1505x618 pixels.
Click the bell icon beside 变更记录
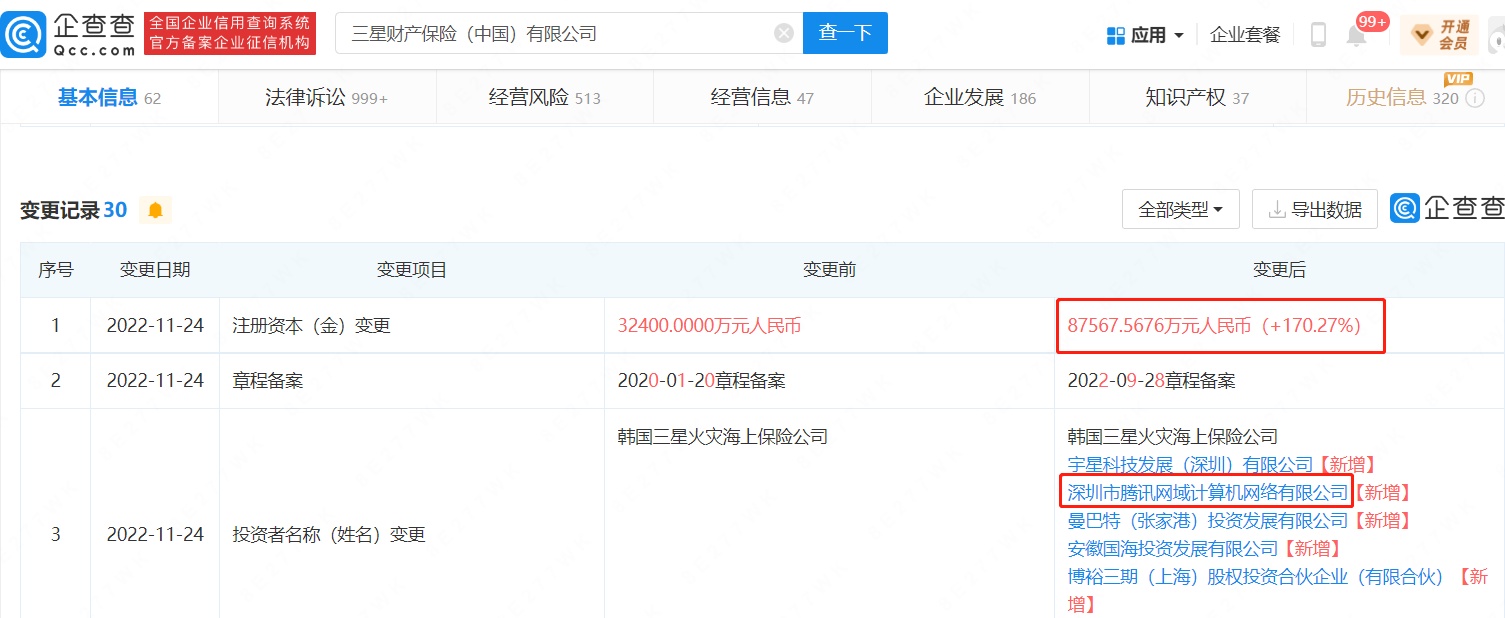155,210
